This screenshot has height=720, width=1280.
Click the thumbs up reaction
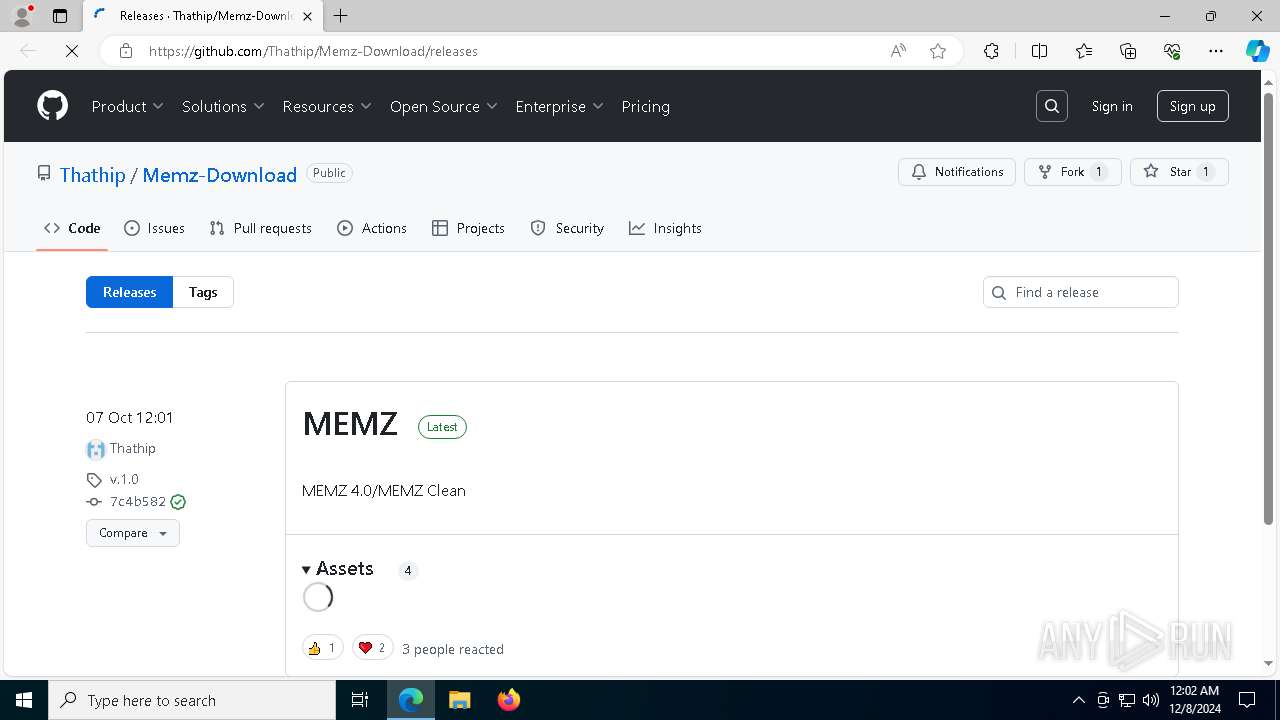(323, 648)
